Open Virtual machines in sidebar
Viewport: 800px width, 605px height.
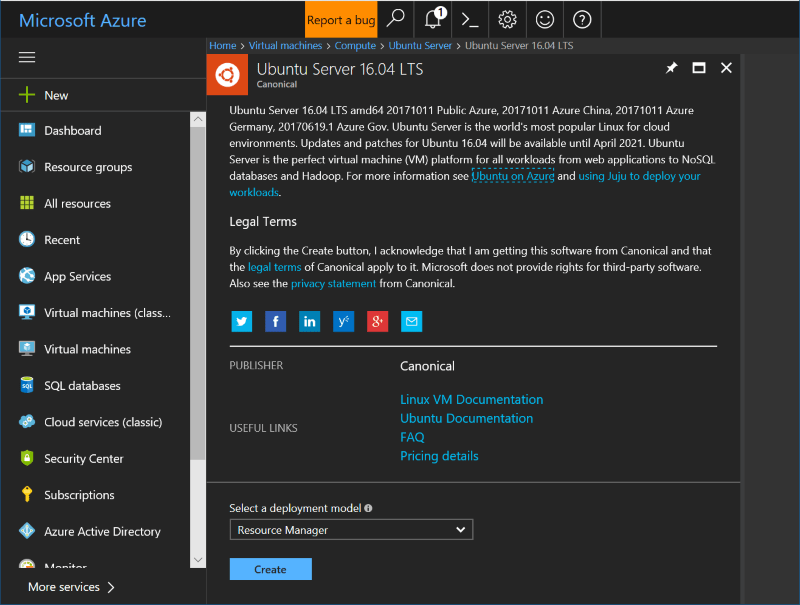pos(87,349)
